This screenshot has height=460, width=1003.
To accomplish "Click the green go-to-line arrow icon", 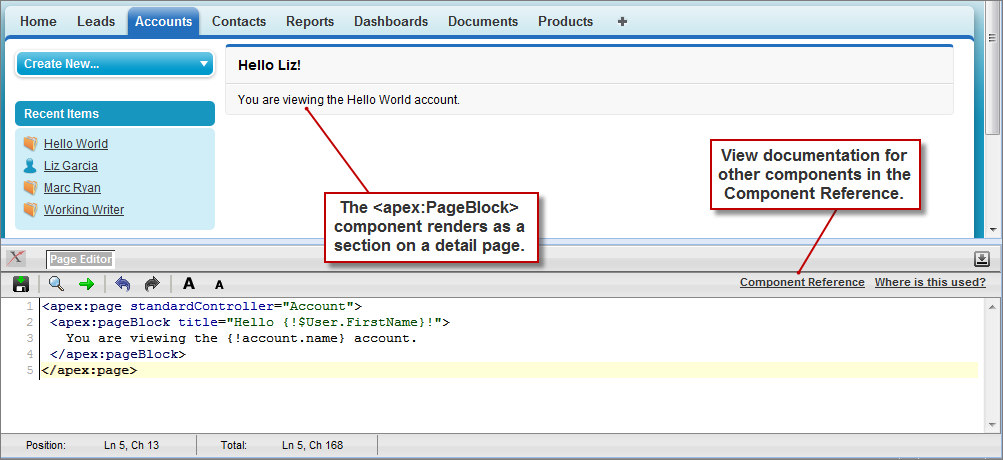I will [x=86, y=284].
